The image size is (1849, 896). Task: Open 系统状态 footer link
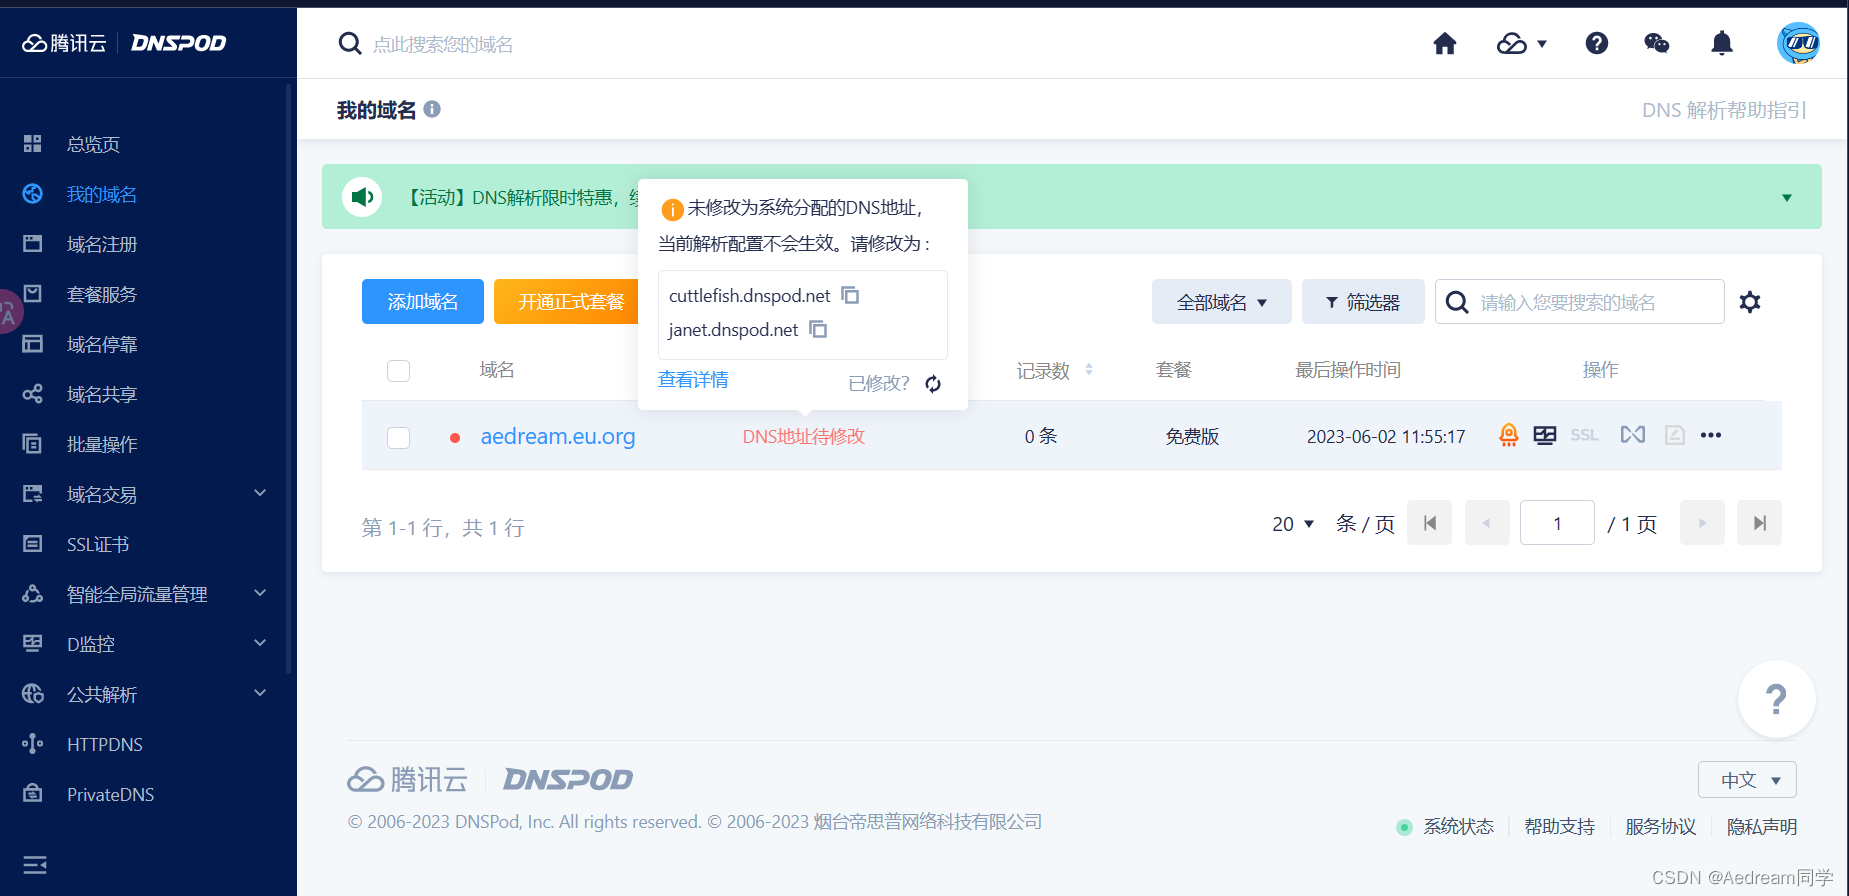point(1458,827)
